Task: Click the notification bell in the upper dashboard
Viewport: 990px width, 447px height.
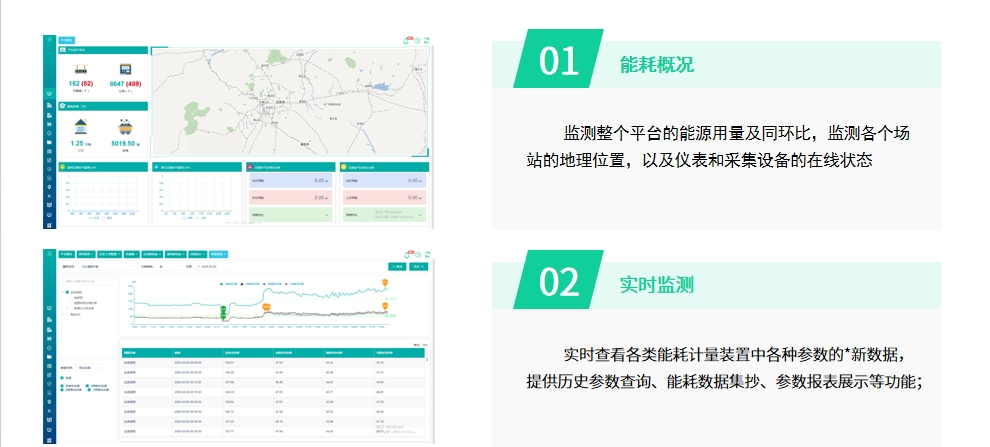Action: [407, 40]
